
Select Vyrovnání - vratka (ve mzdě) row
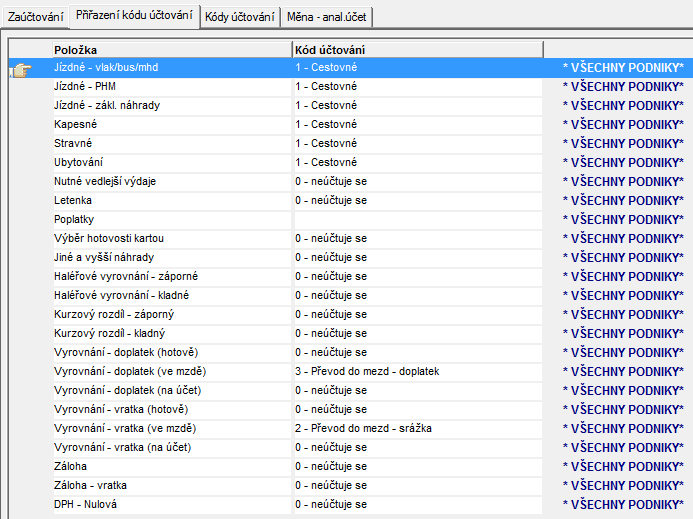coord(171,429)
